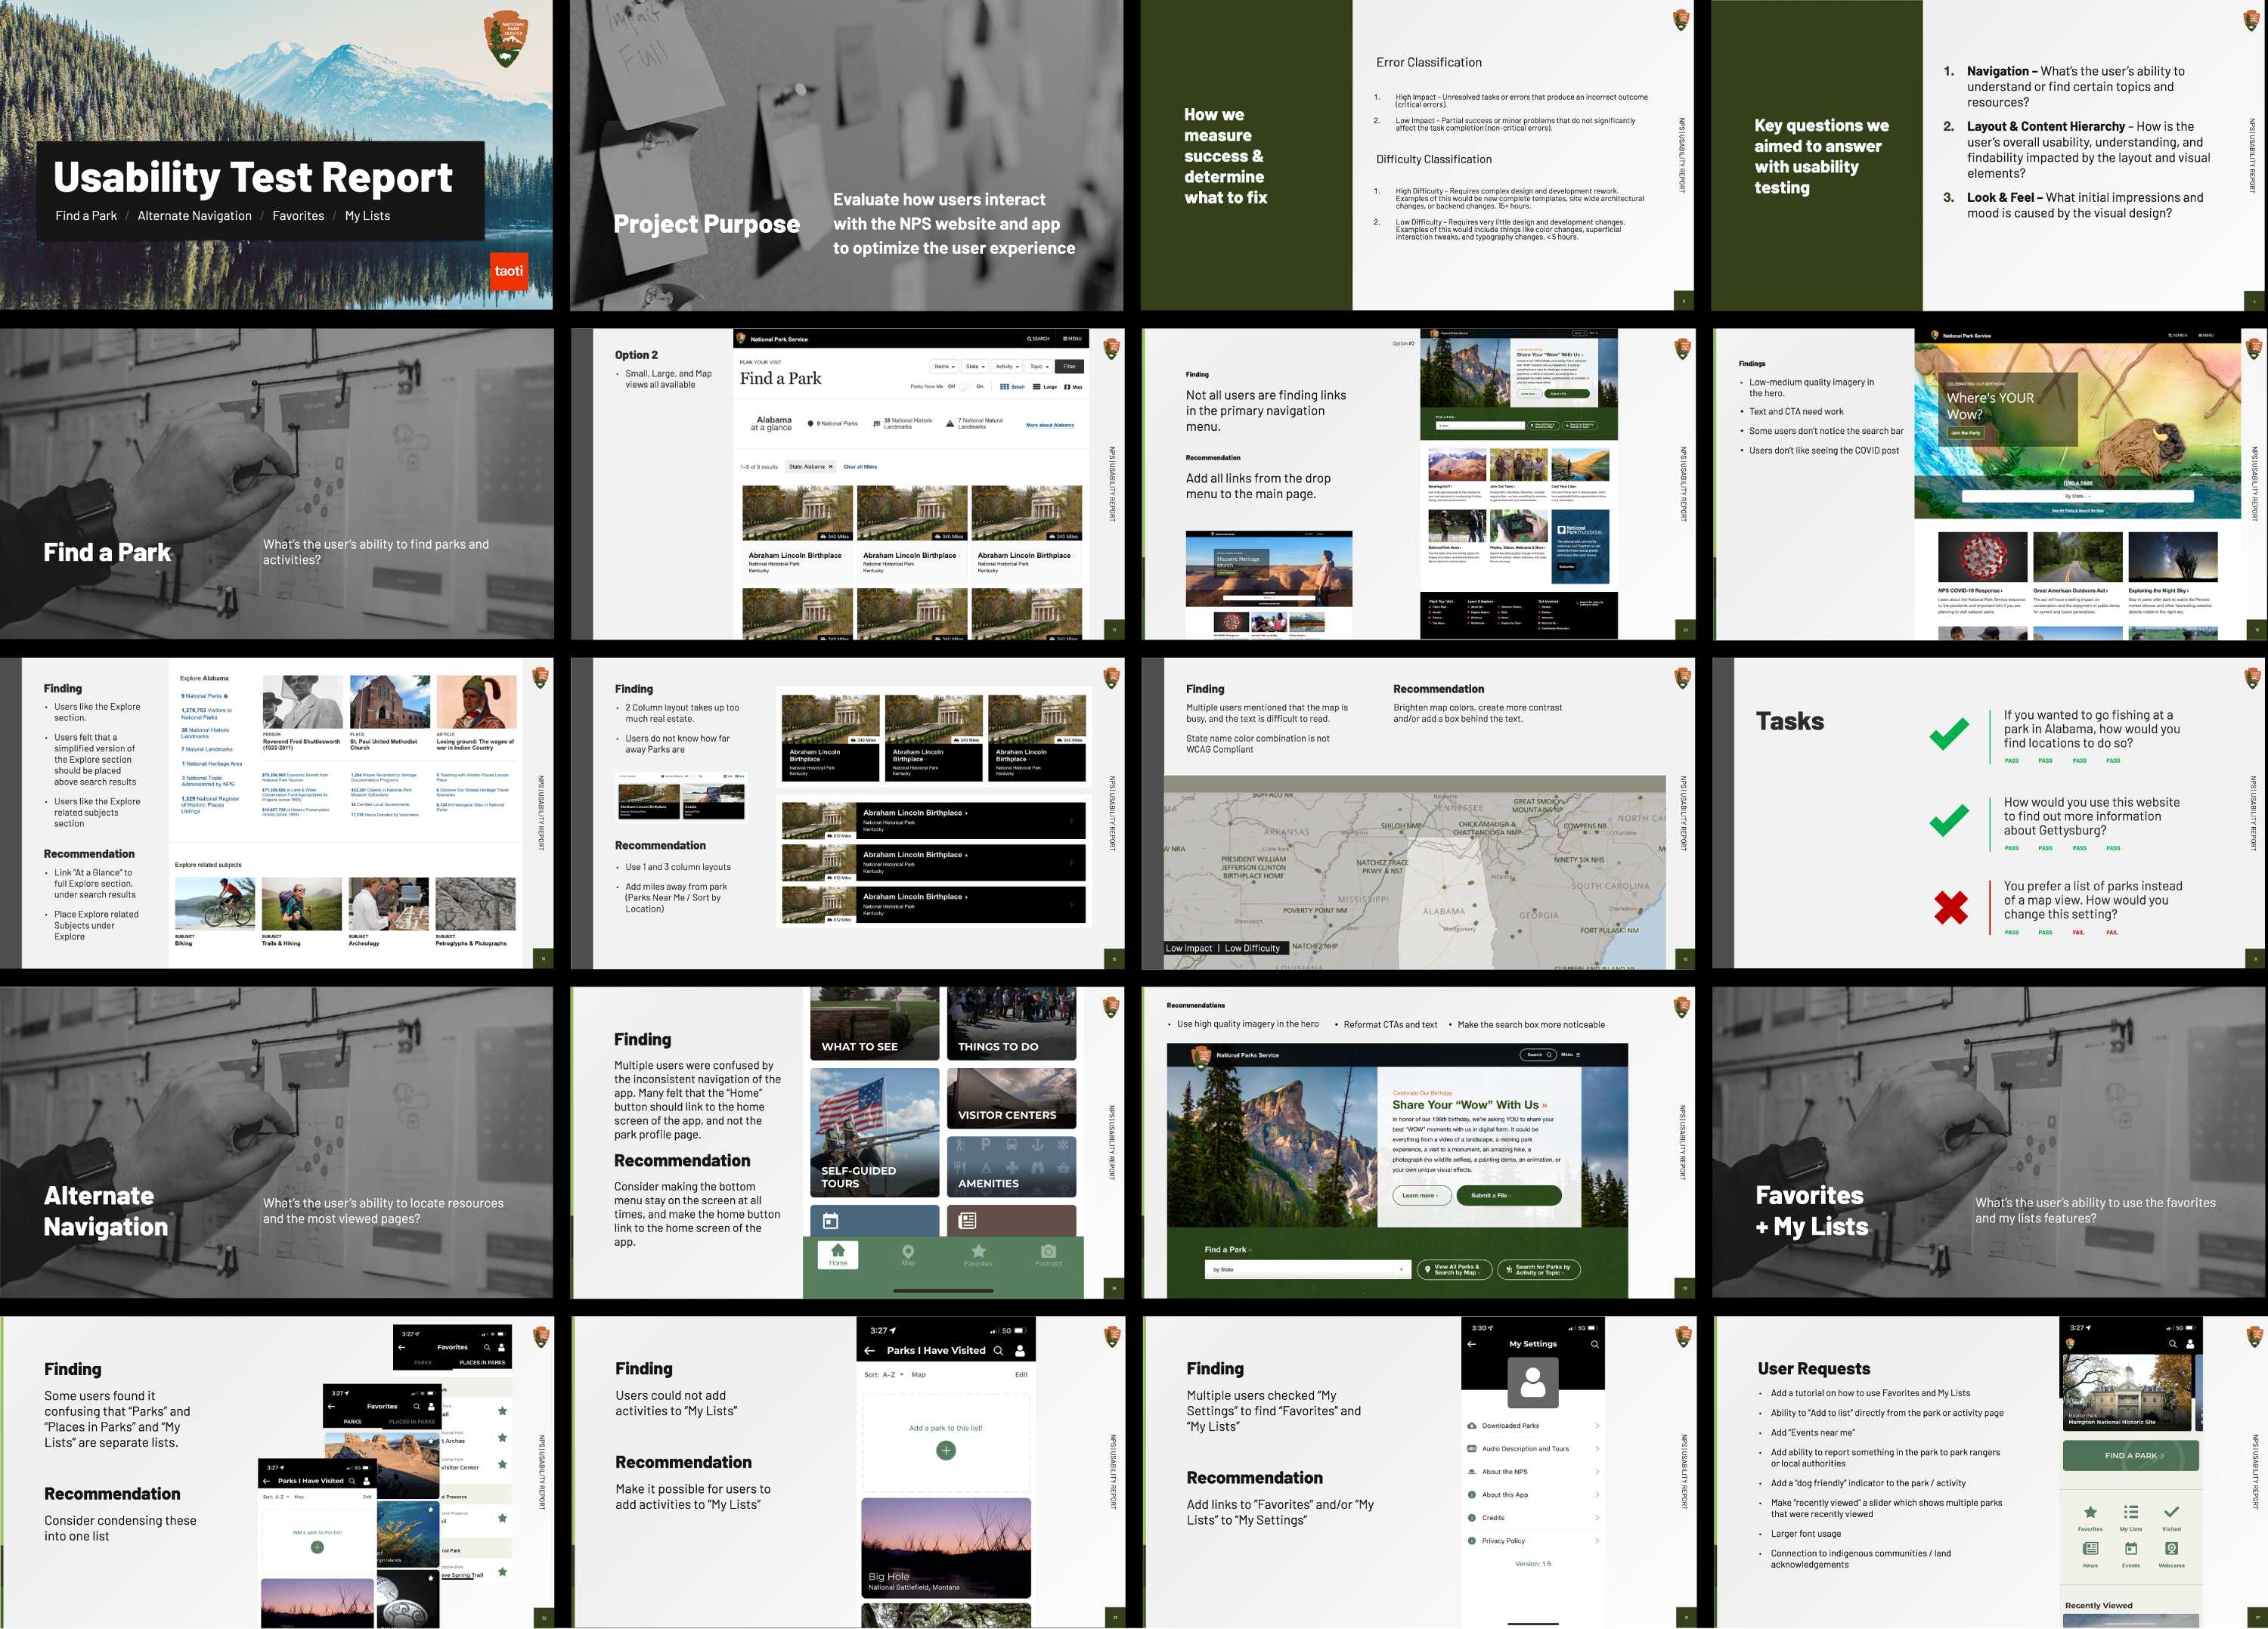Screen dimensions: 2268x1629
Task: Toggle the Parks Near Me switch
Action: coord(965,386)
